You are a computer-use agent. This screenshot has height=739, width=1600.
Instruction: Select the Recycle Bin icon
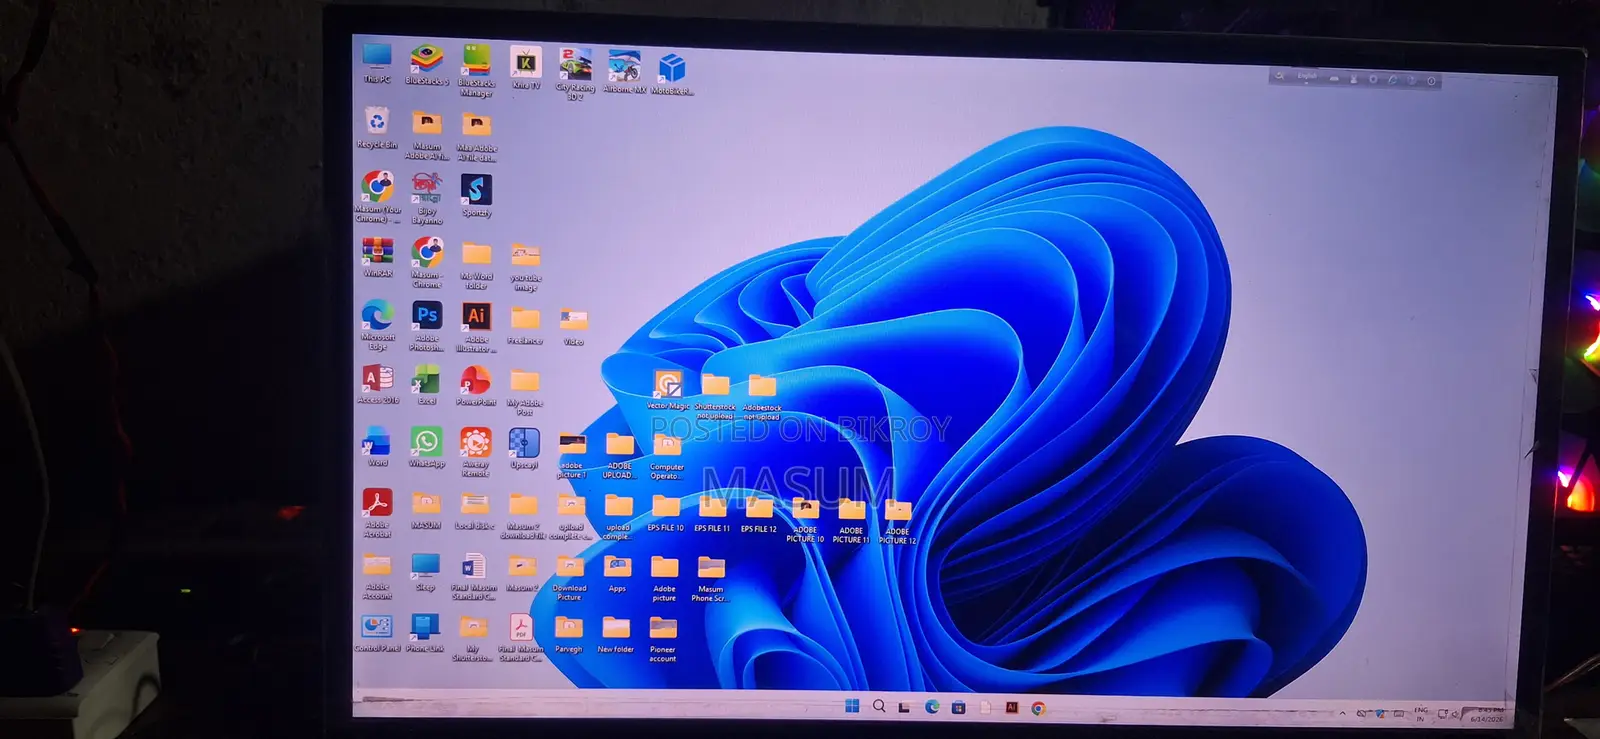click(x=377, y=128)
